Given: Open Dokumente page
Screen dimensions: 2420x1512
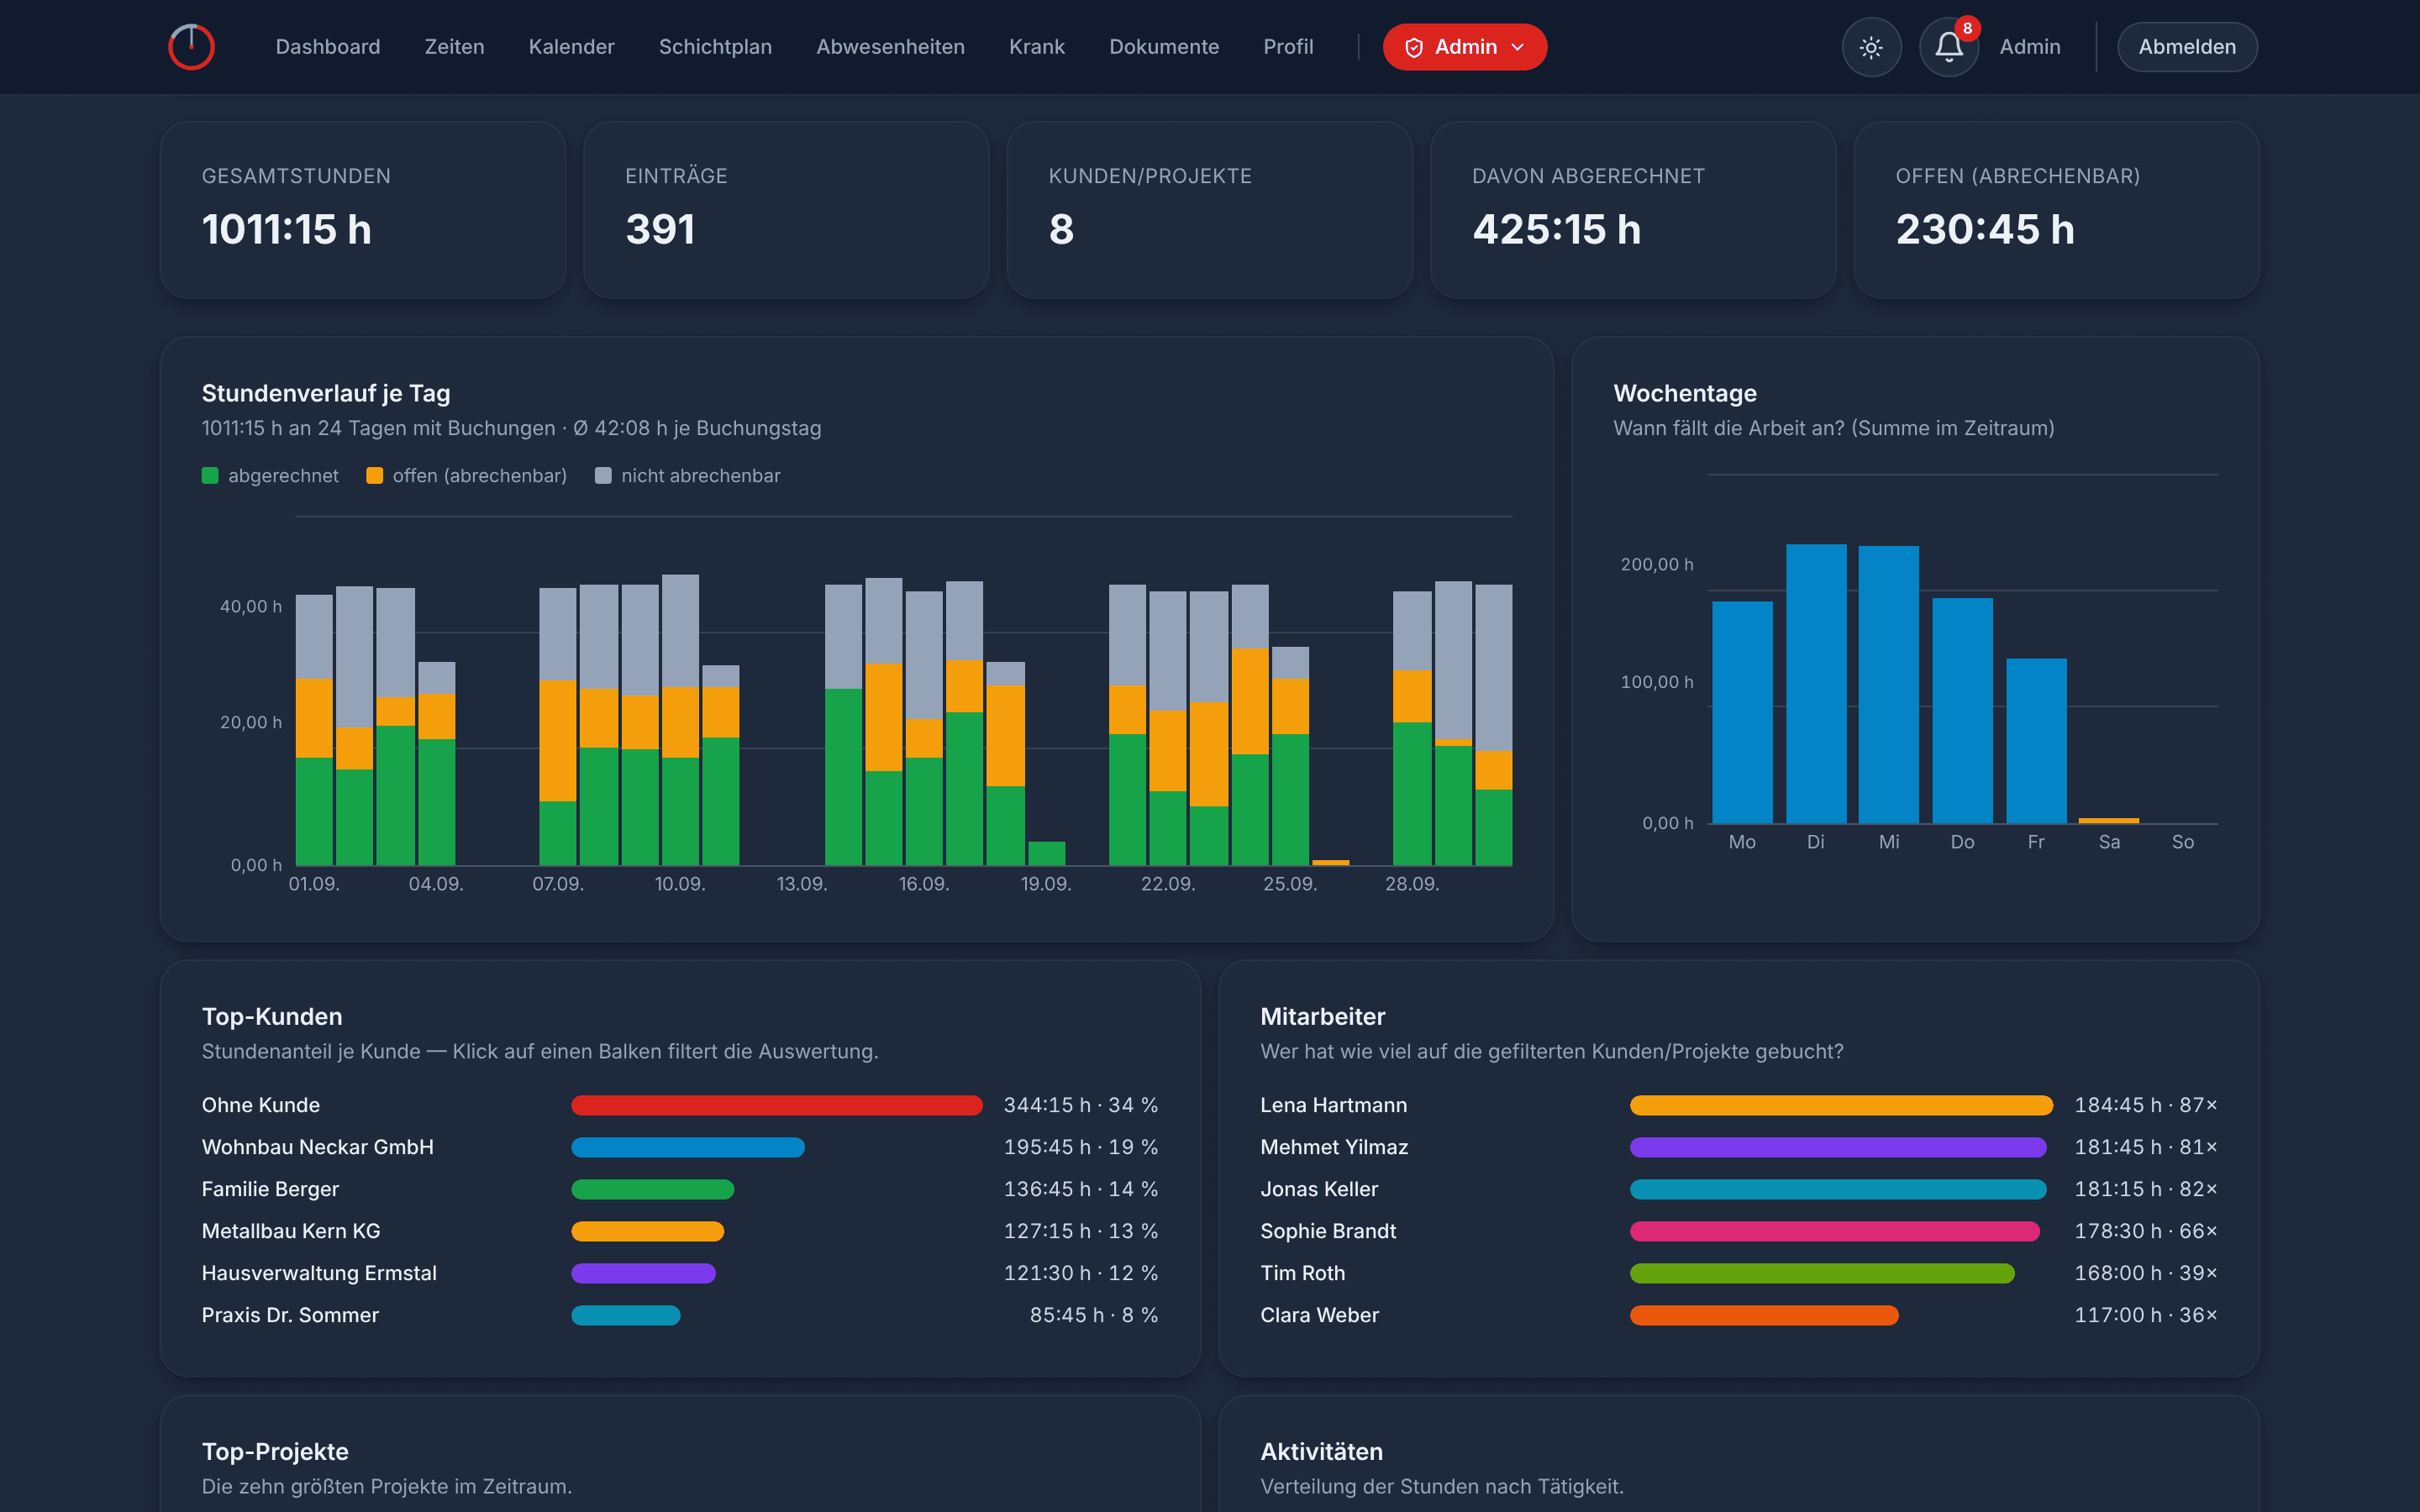Looking at the screenshot, I should click(x=1164, y=47).
